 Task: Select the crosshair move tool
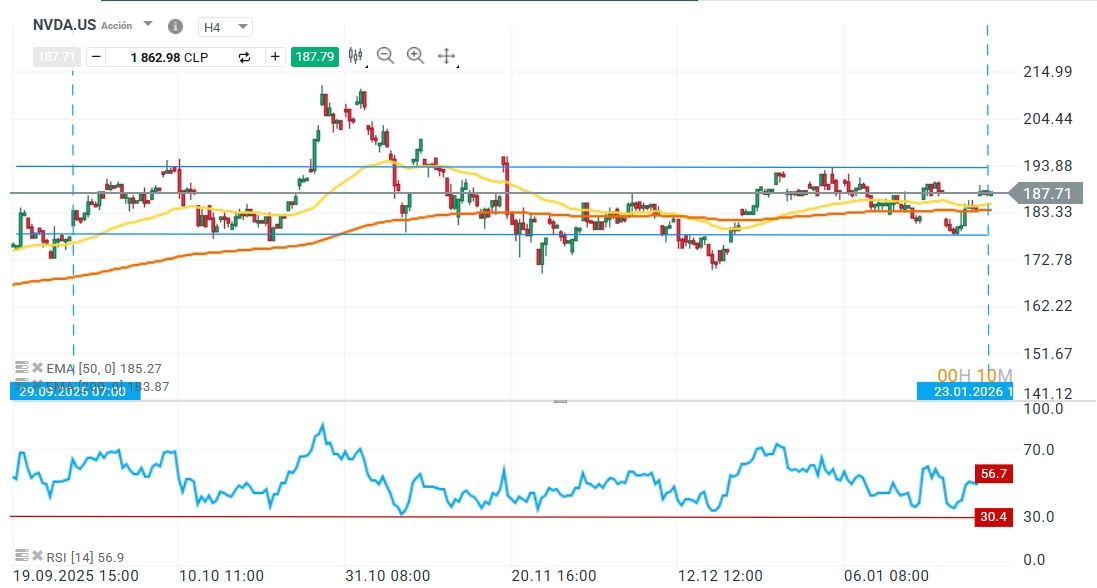coord(446,56)
